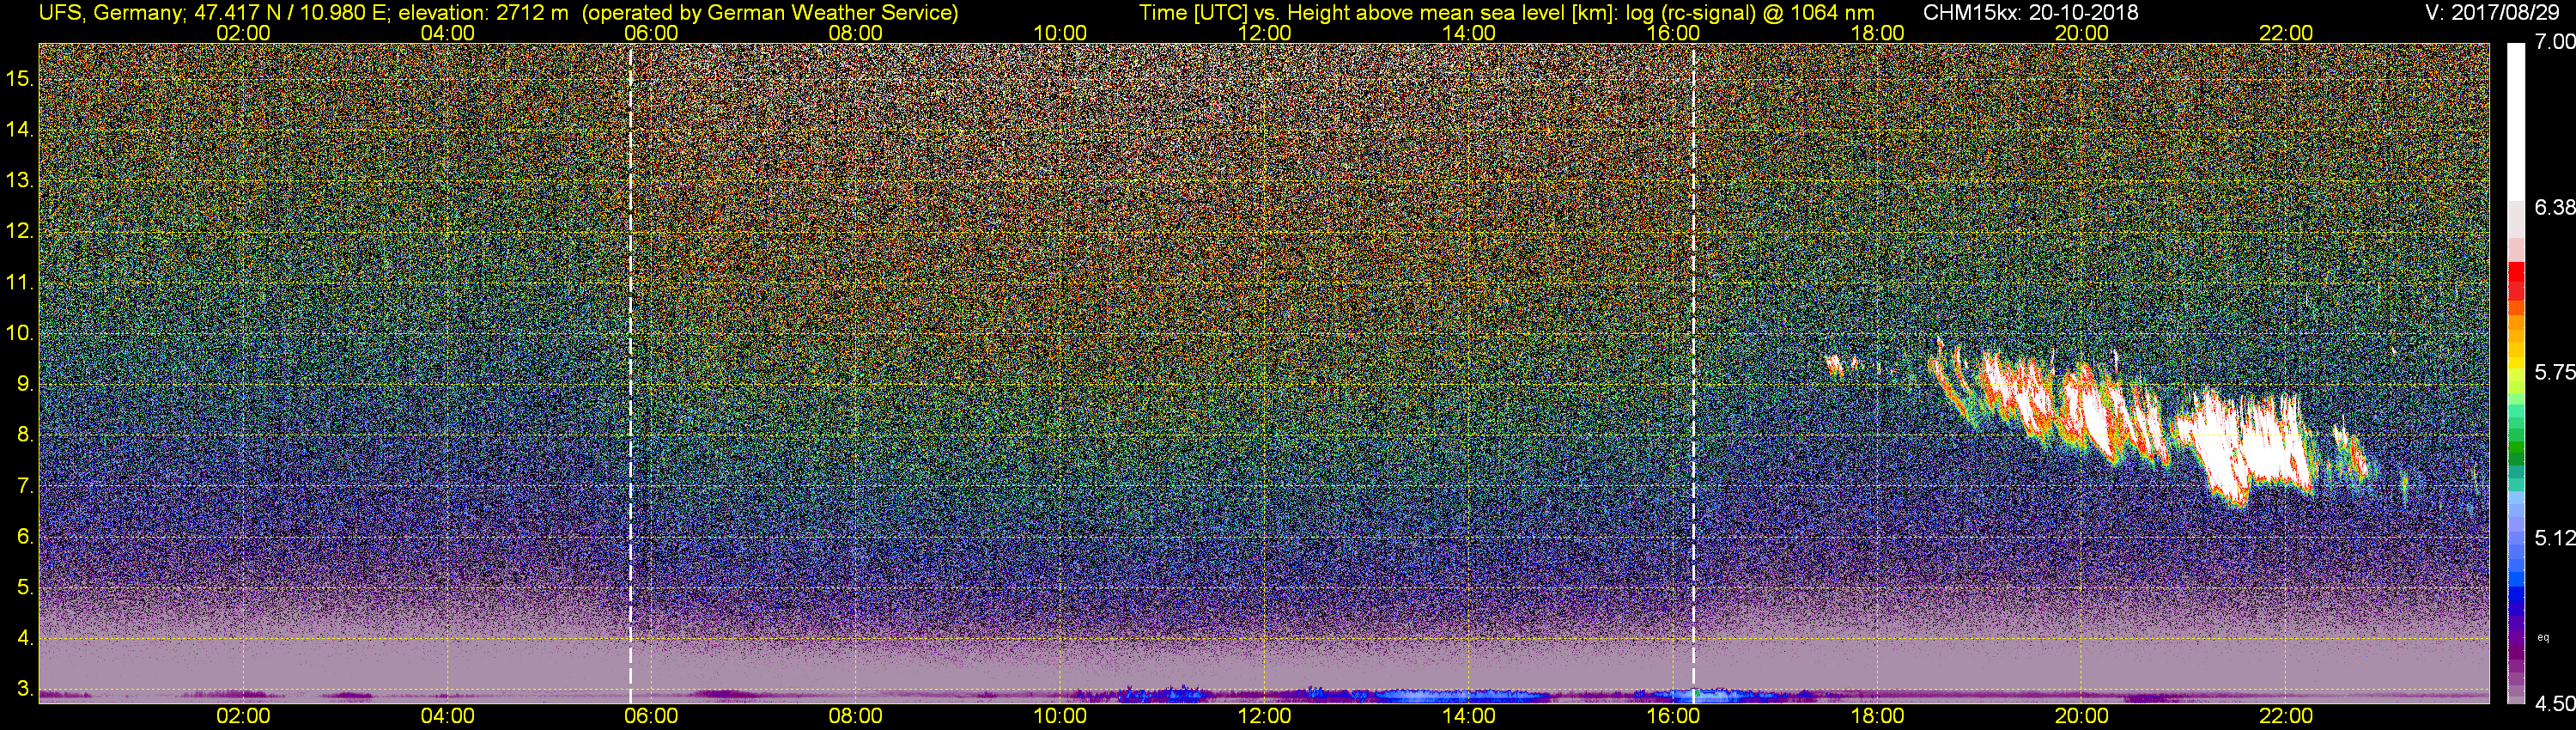
Task: Click the colorbar value 4.50
Action: pyautogui.click(x=2555, y=704)
